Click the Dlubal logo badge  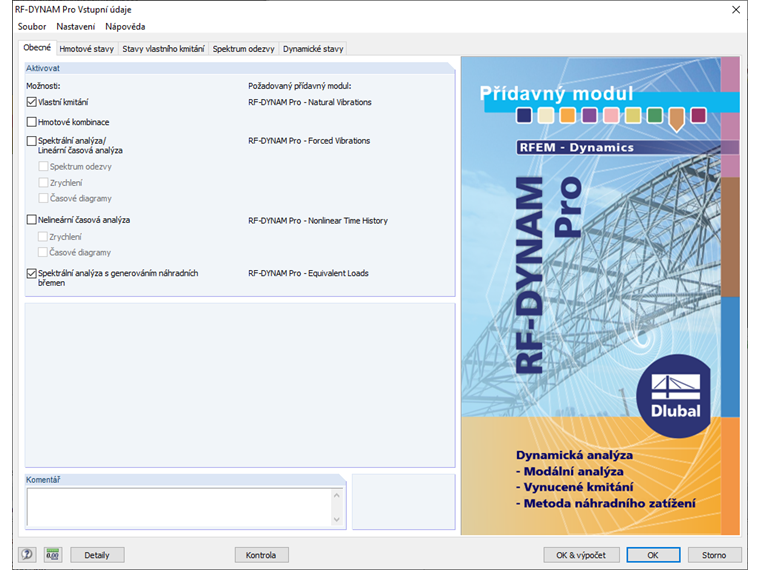(675, 396)
